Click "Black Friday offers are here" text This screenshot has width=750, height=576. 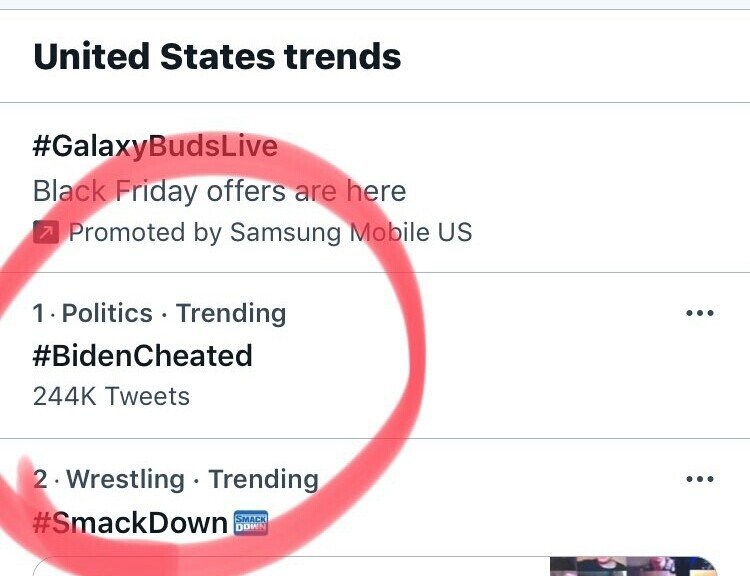(219, 190)
